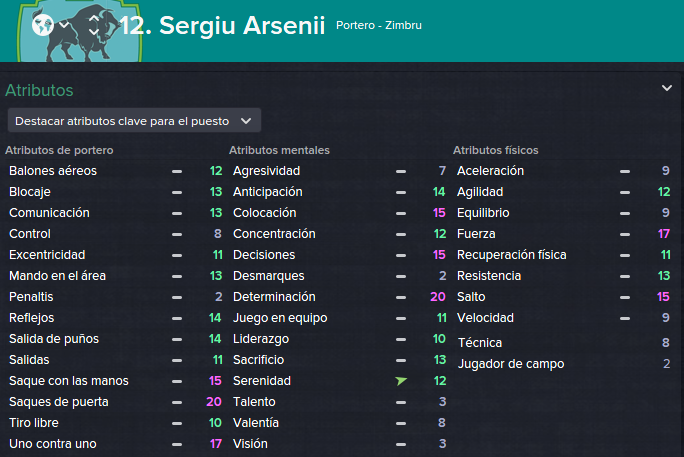Image resolution: width=684 pixels, height=457 pixels.
Task: Click the green rising arrow beside Serenidad
Action: coord(401,381)
